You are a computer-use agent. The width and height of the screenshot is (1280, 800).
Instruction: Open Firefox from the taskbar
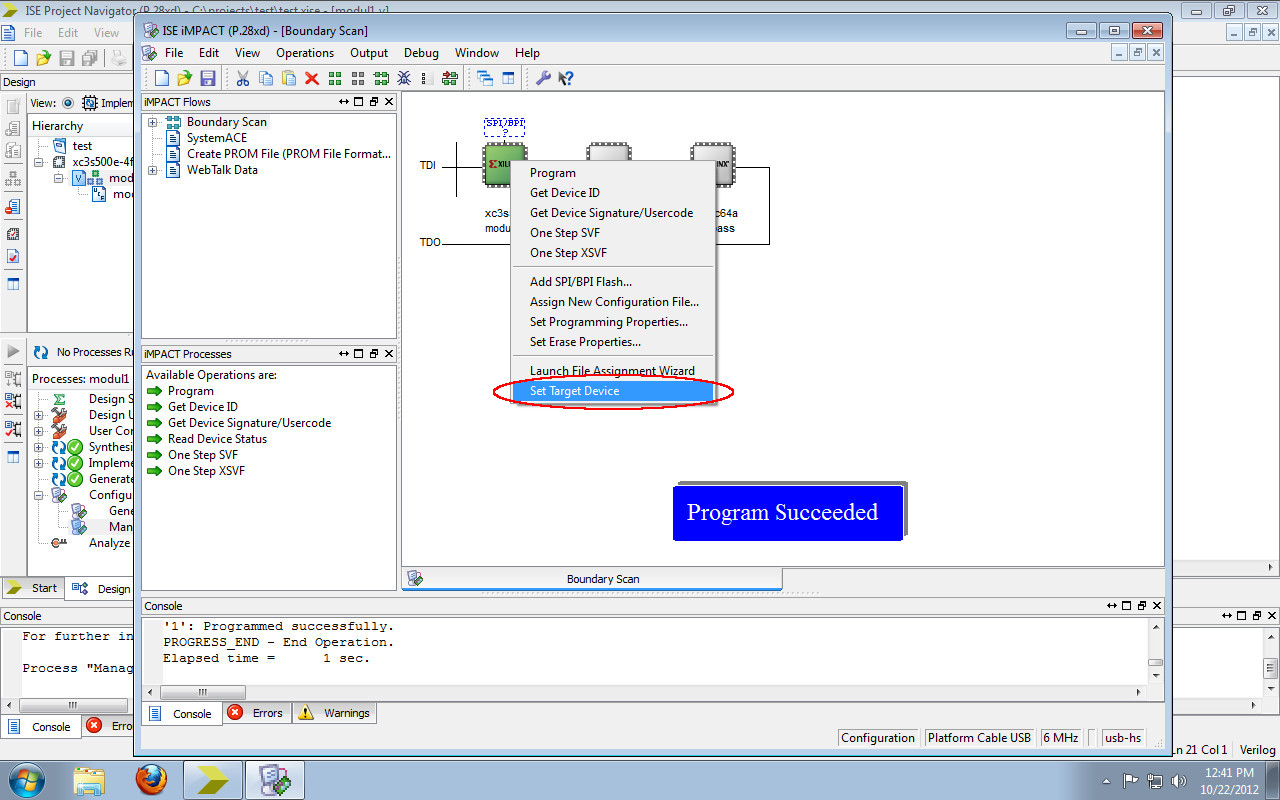[x=152, y=779]
